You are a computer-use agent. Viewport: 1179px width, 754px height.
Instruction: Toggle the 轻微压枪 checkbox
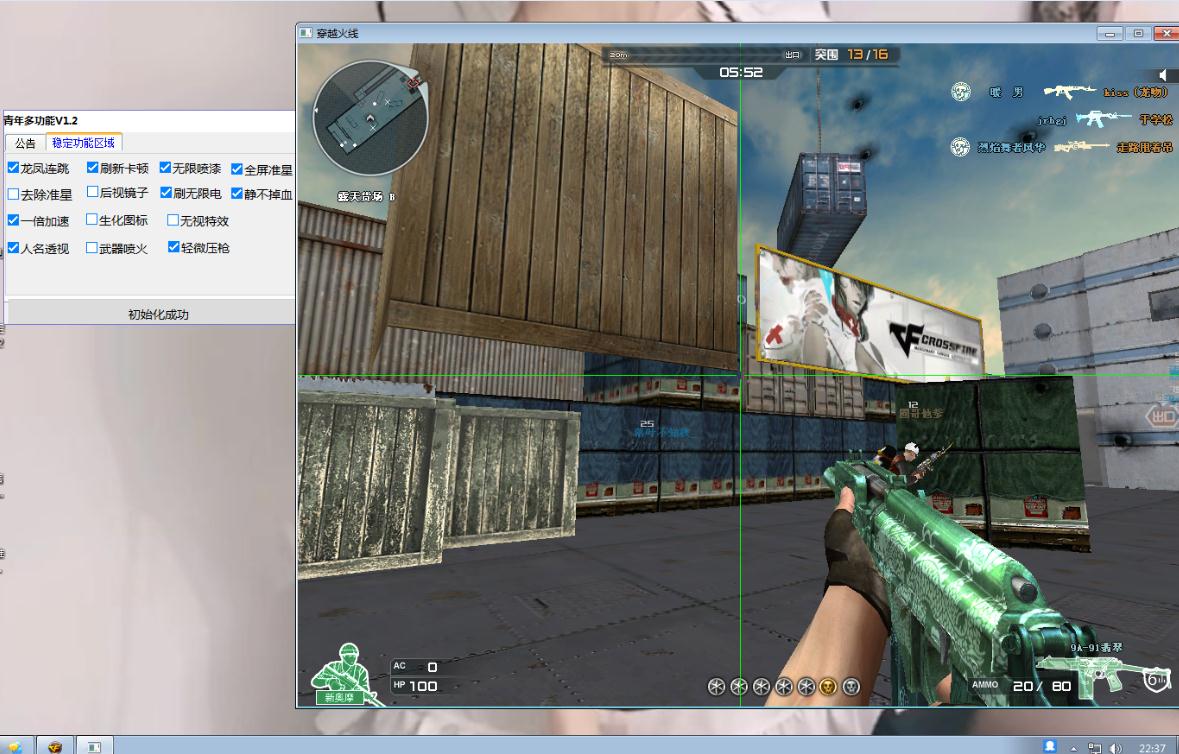[174, 247]
